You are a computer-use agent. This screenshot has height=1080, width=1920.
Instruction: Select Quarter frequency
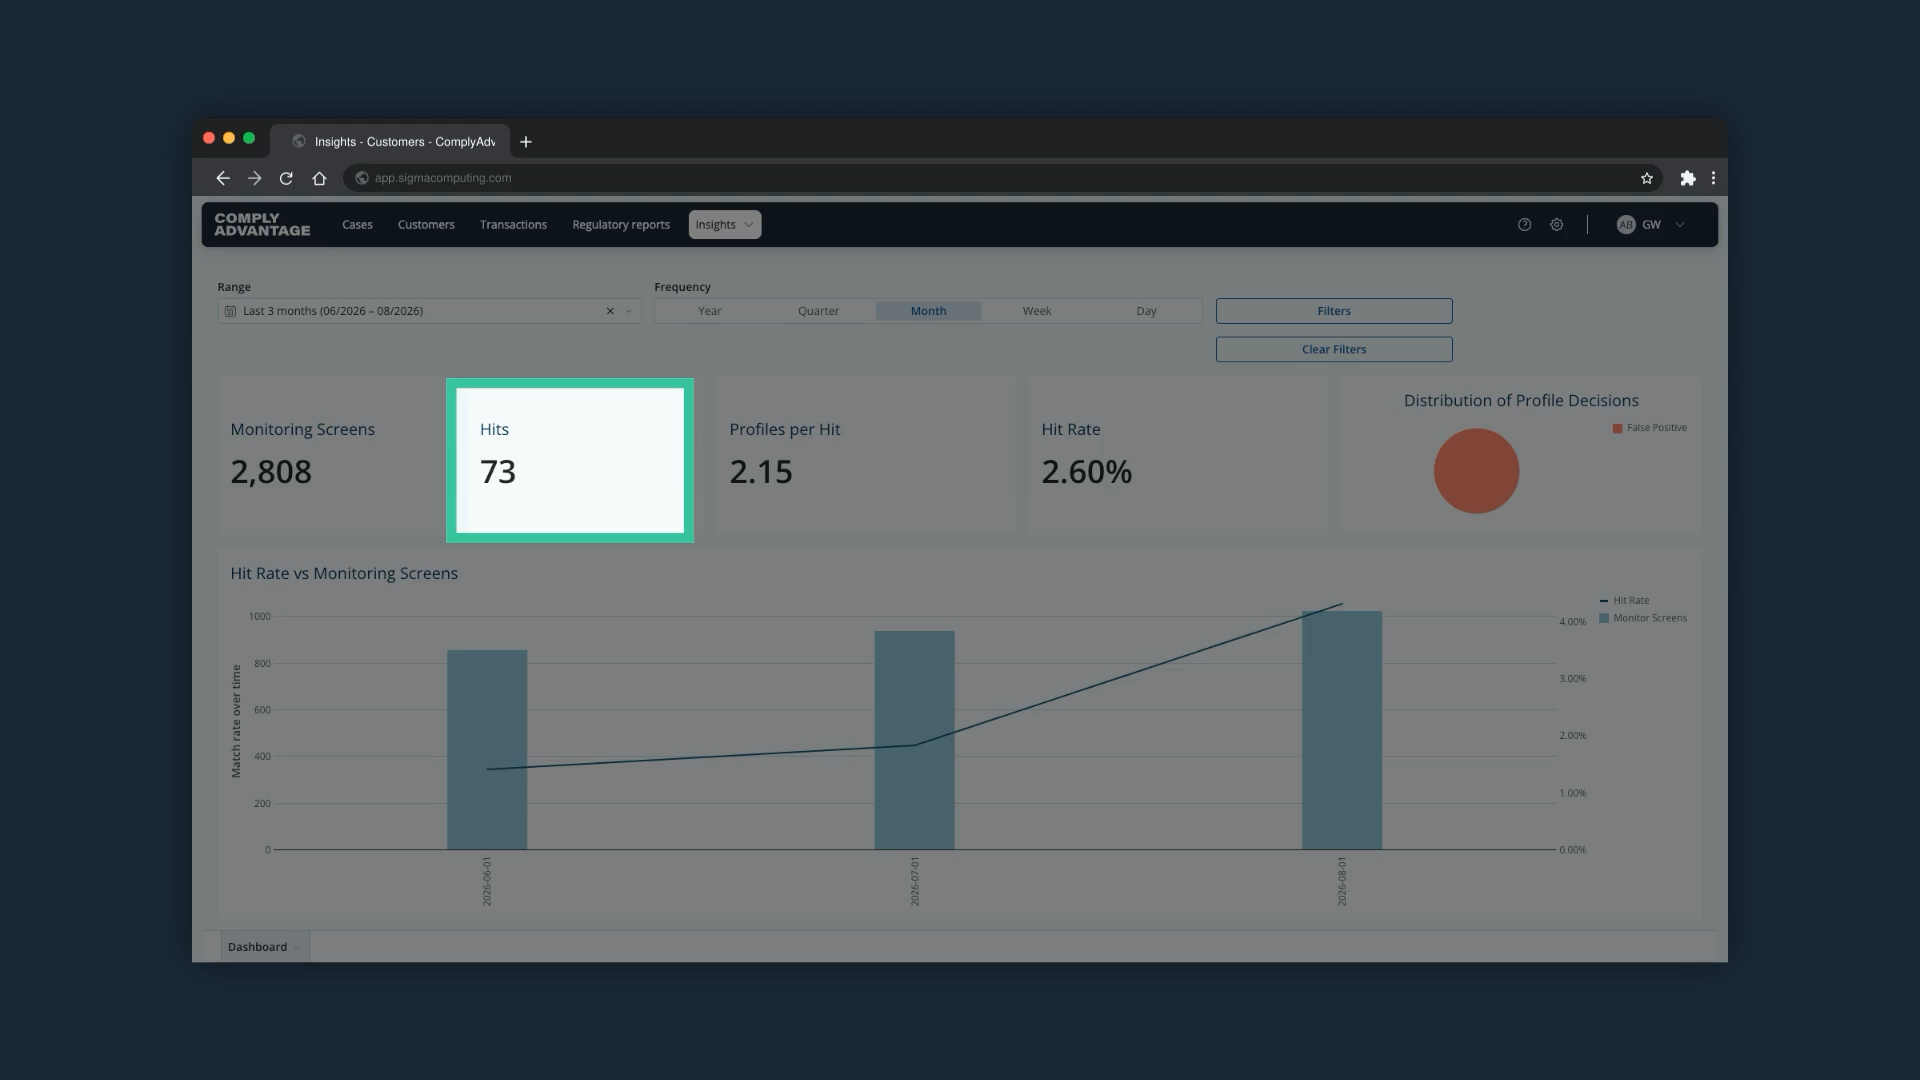(x=818, y=311)
